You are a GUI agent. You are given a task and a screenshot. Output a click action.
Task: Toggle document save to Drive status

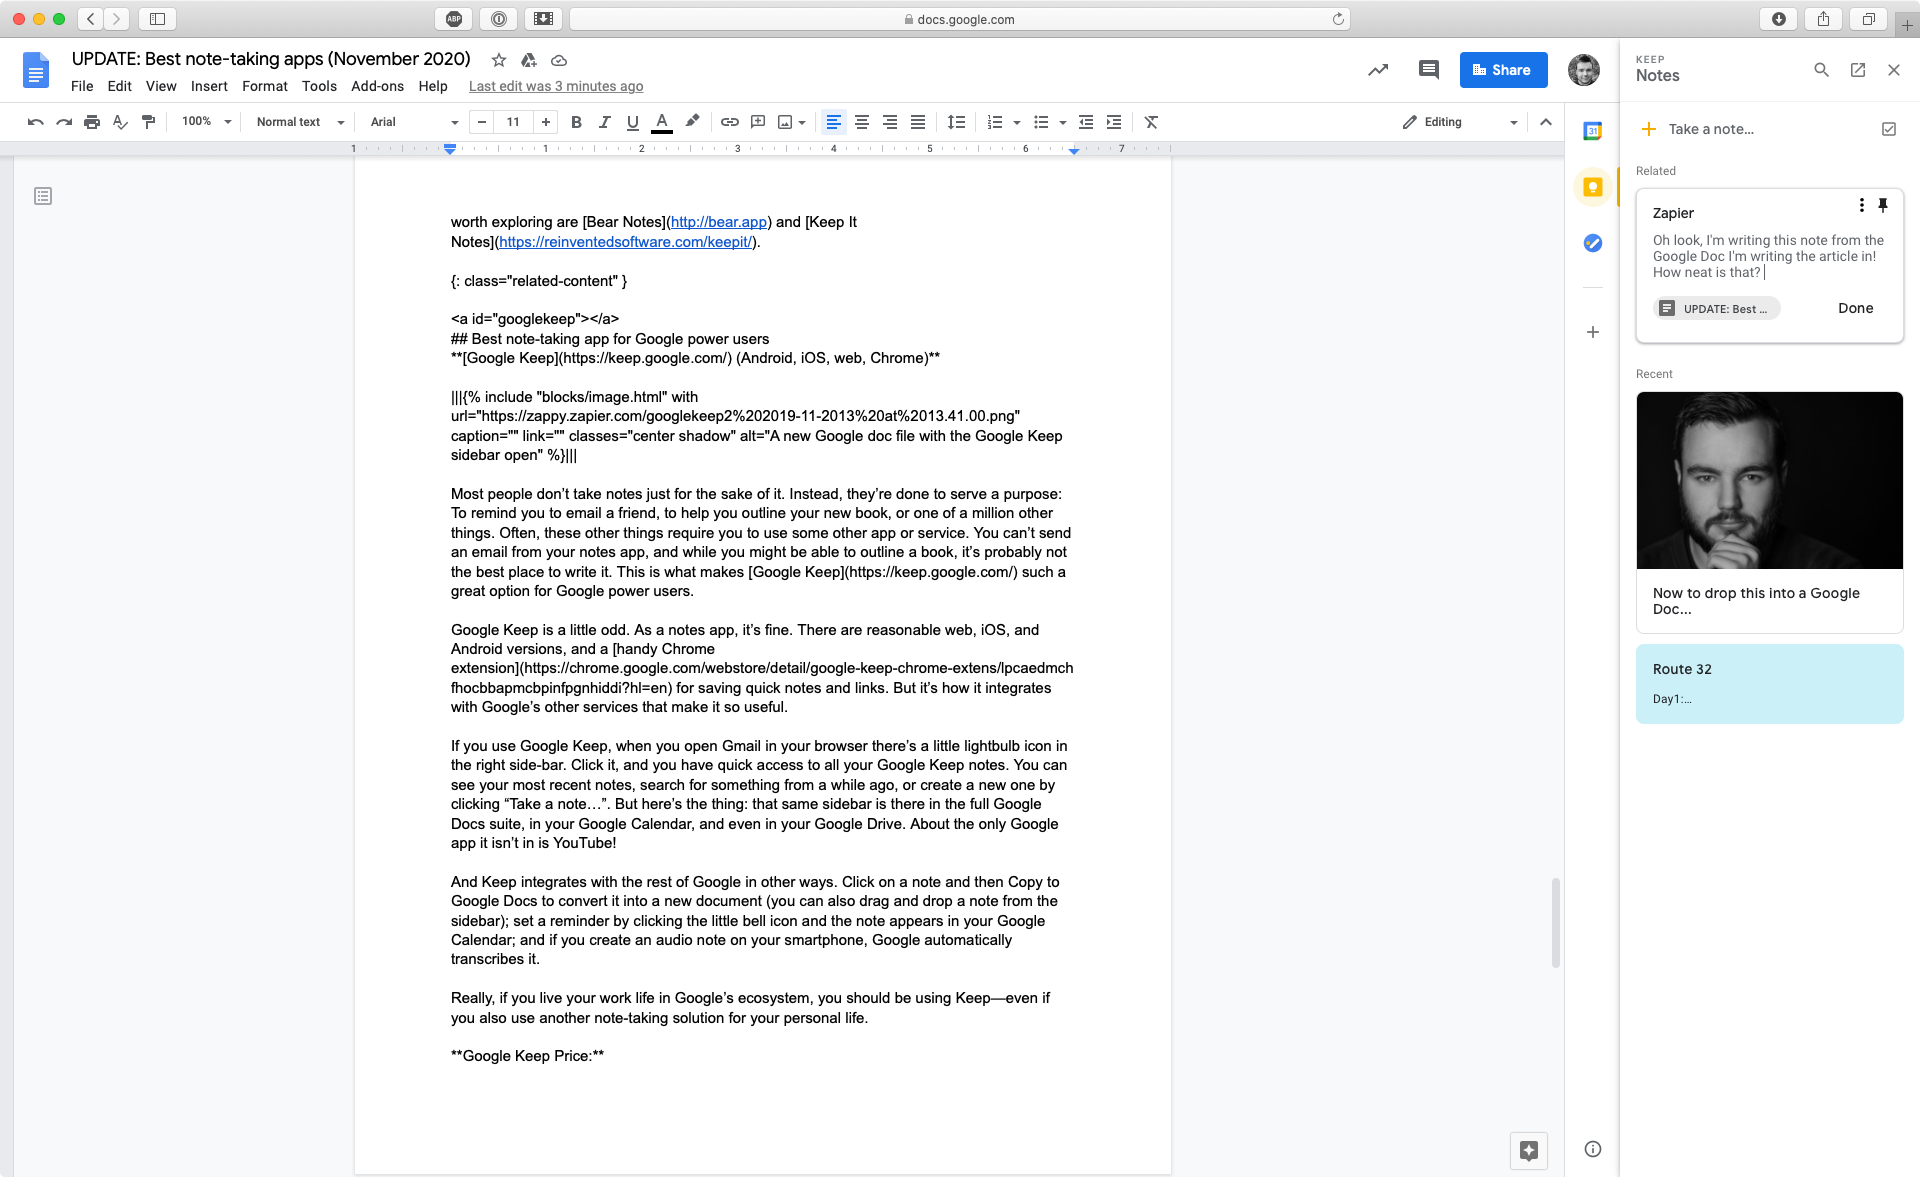pyautogui.click(x=558, y=60)
